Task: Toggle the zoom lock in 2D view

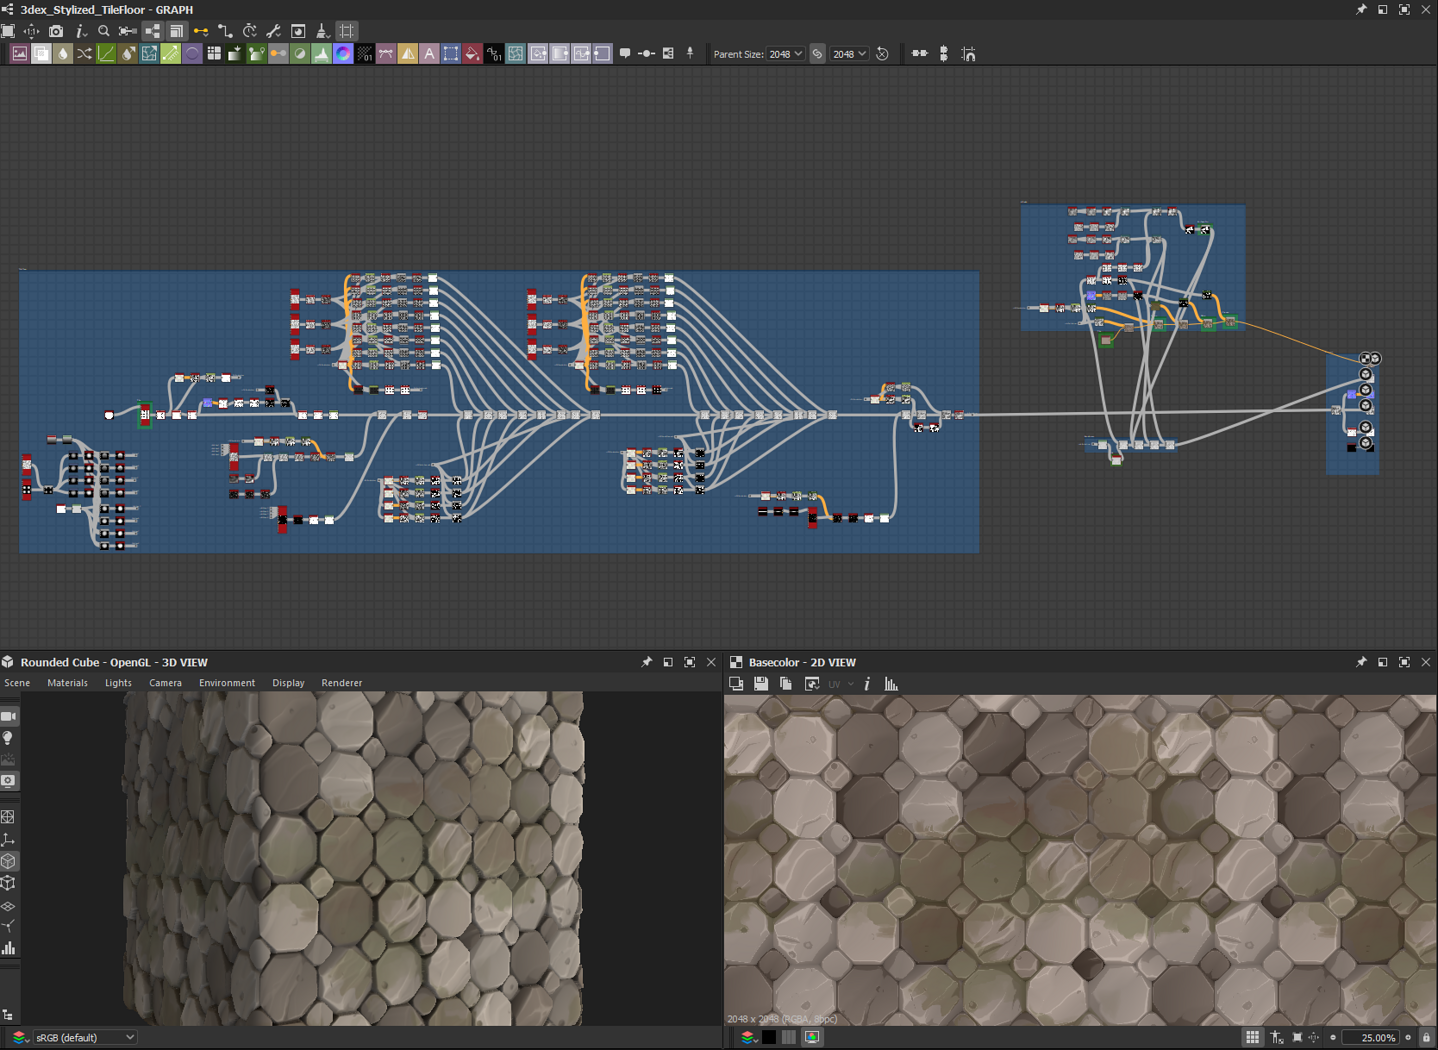Action: tap(1426, 1038)
